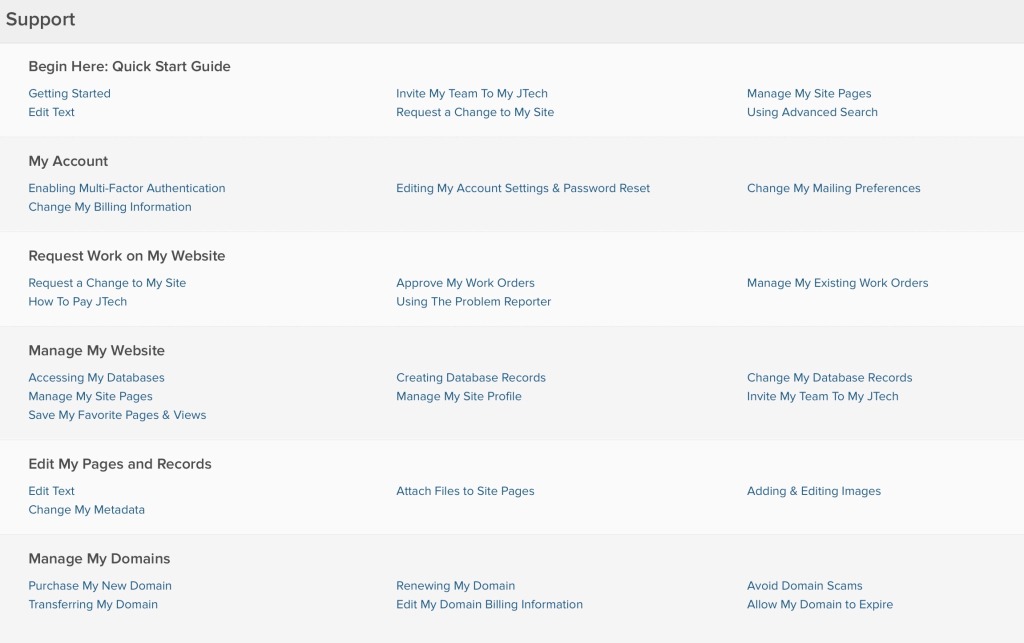Open Allow My Domain to Expire
Viewport: 1024px width, 643px height.
tap(820, 604)
